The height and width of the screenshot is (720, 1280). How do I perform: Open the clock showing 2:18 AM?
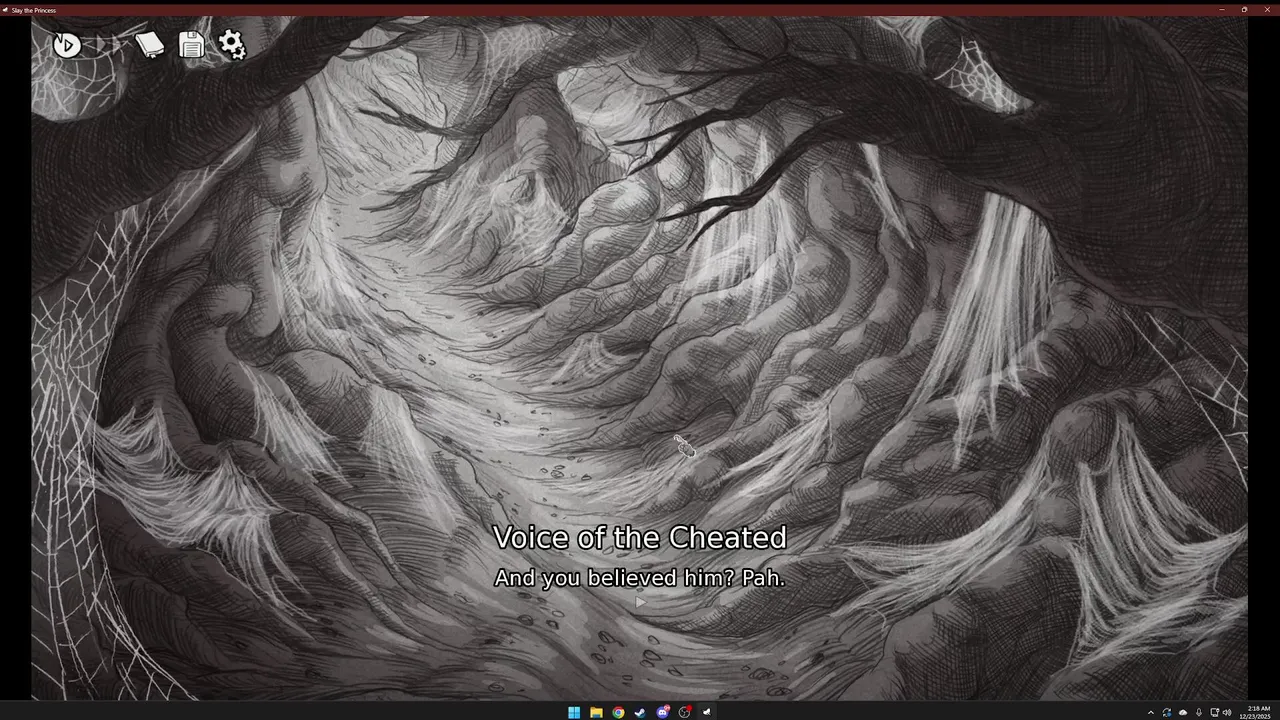[x=1256, y=712]
